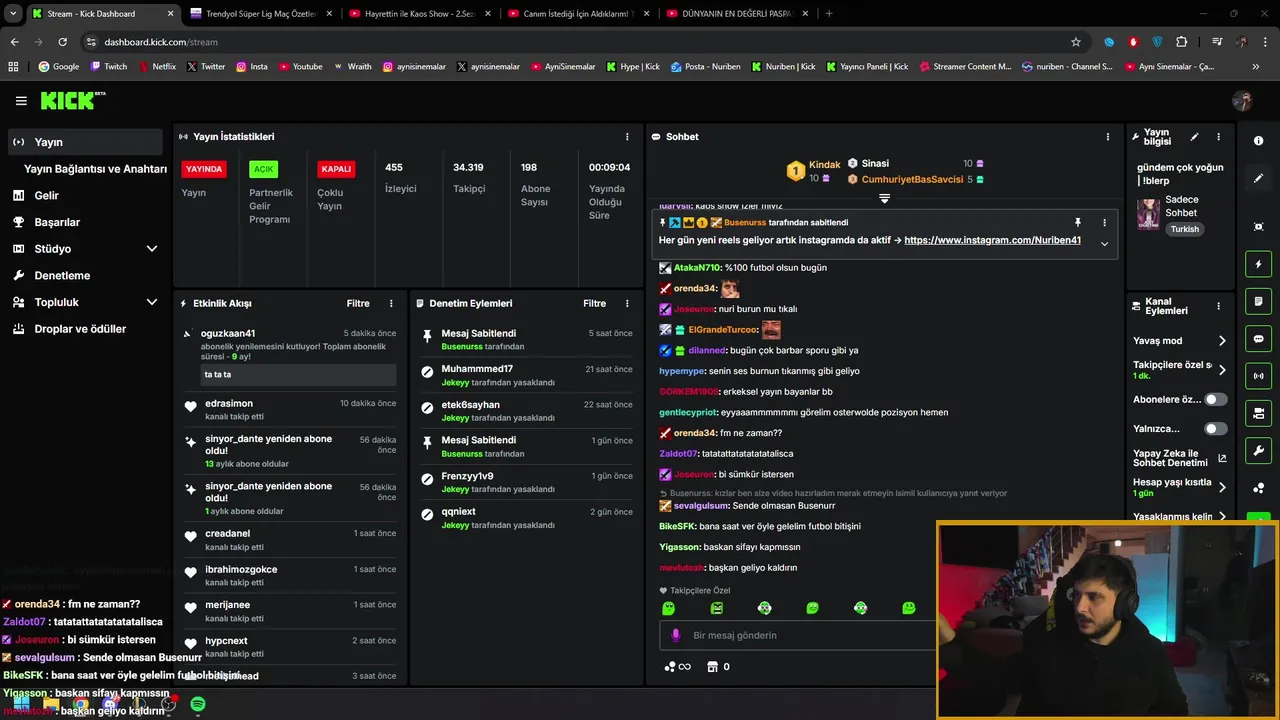Open Yayın Bağlantısı ve Anahtarı page
1280x720 pixels.
point(95,169)
